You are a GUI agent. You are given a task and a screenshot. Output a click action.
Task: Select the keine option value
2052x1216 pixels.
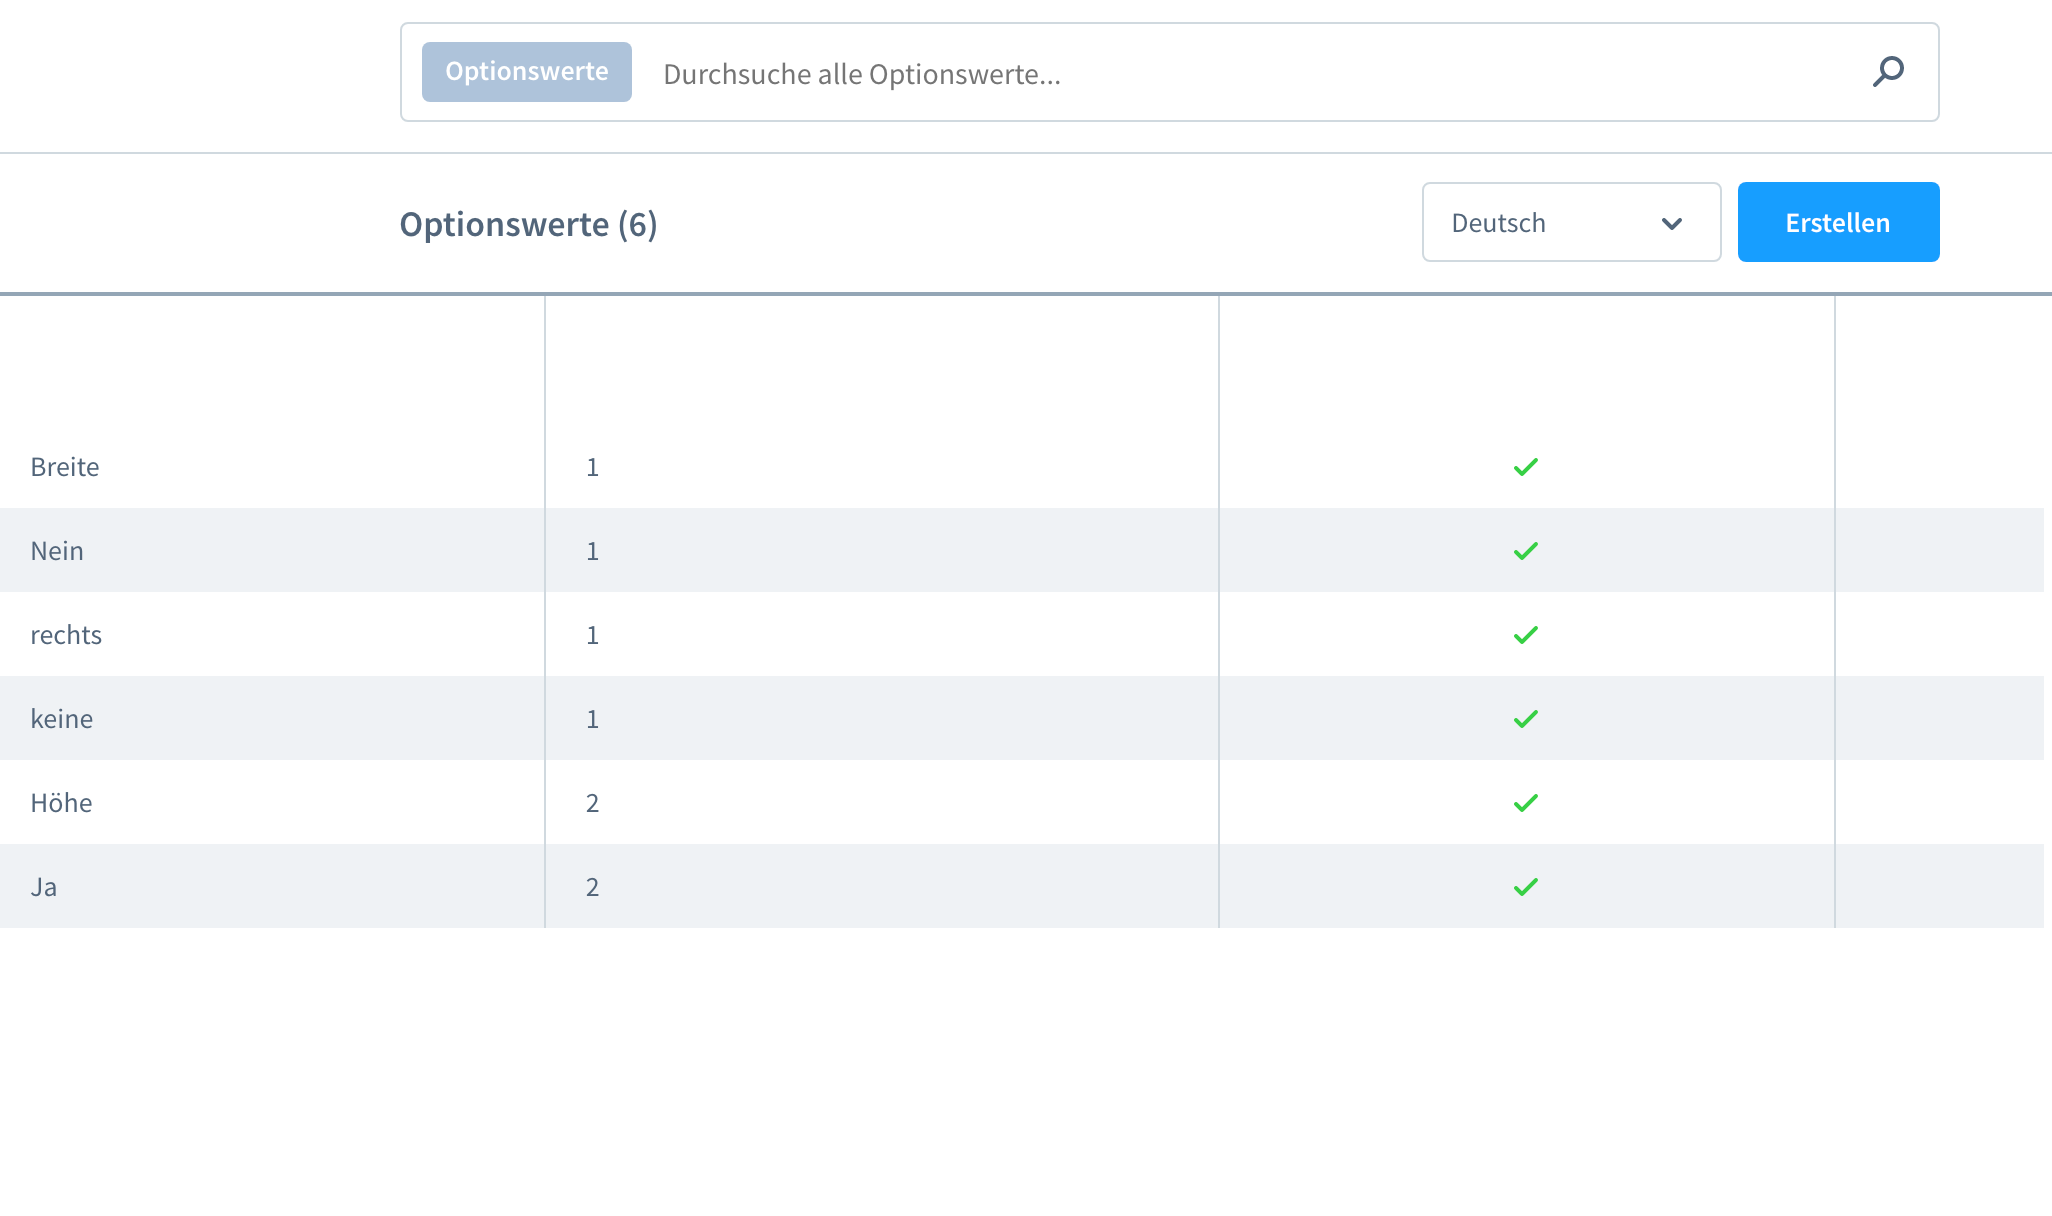(62, 719)
